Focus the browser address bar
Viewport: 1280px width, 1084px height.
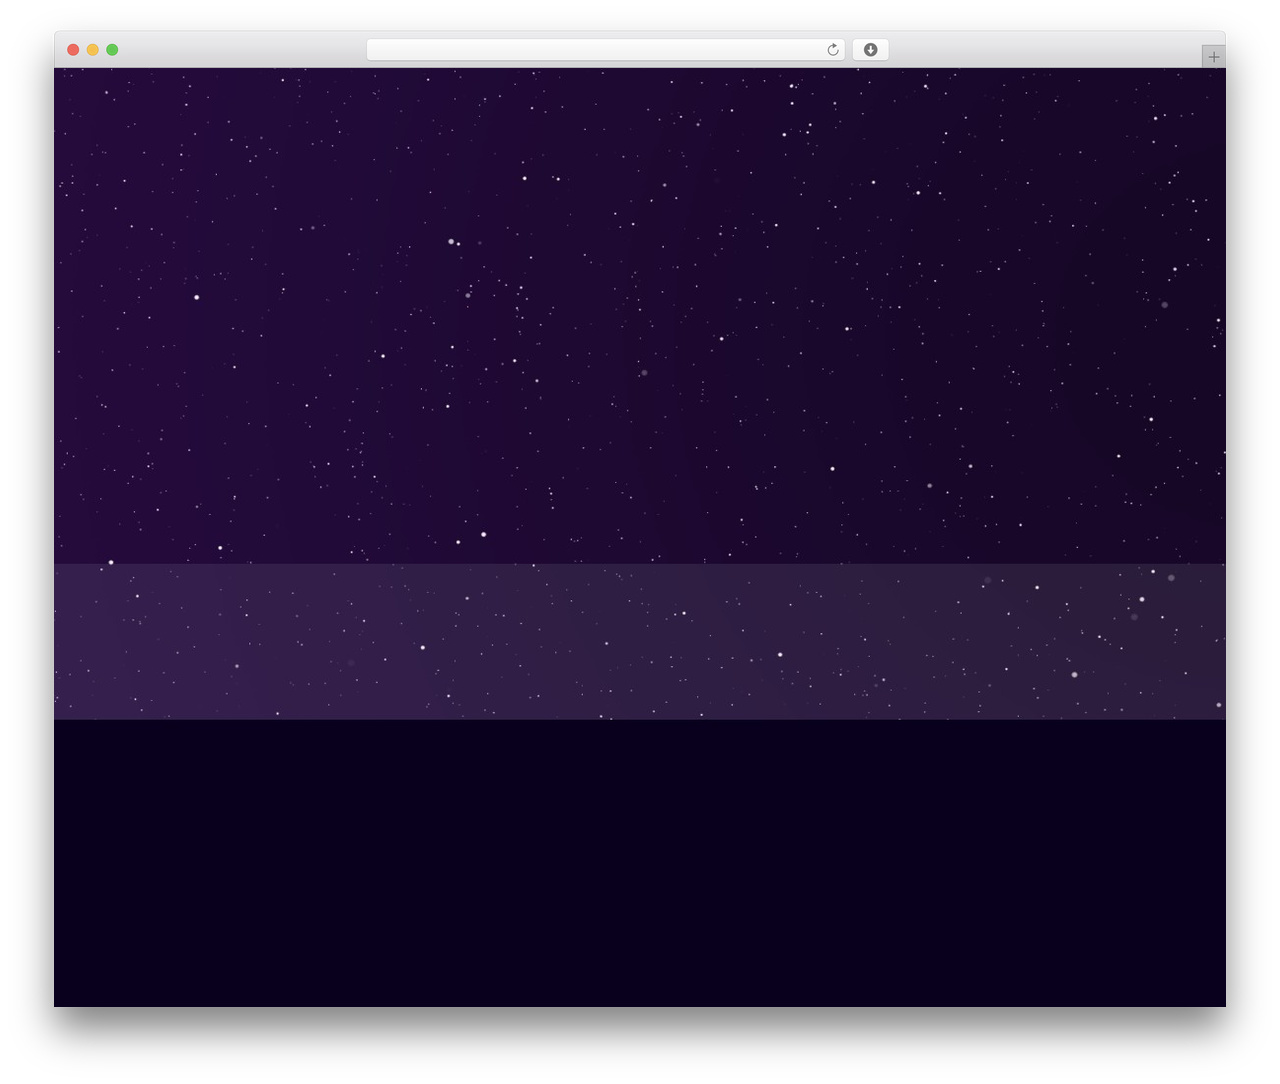point(605,50)
